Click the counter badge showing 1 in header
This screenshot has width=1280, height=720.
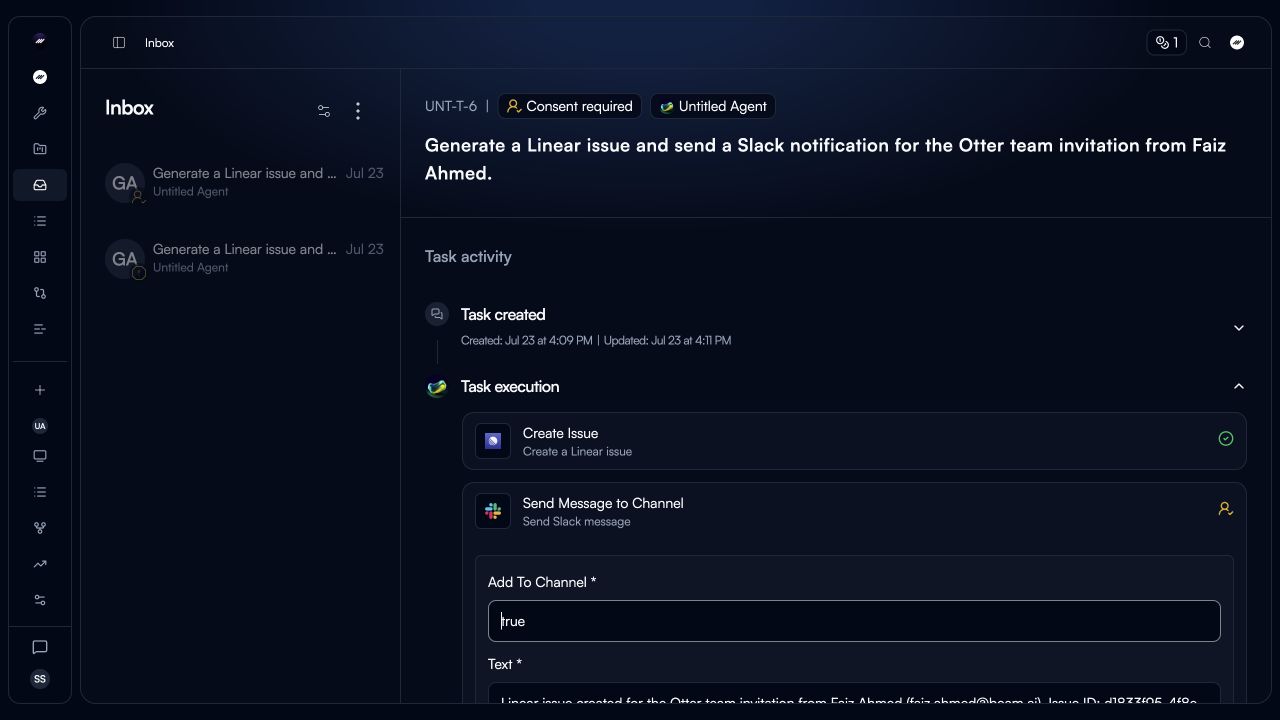coord(1166,43)
